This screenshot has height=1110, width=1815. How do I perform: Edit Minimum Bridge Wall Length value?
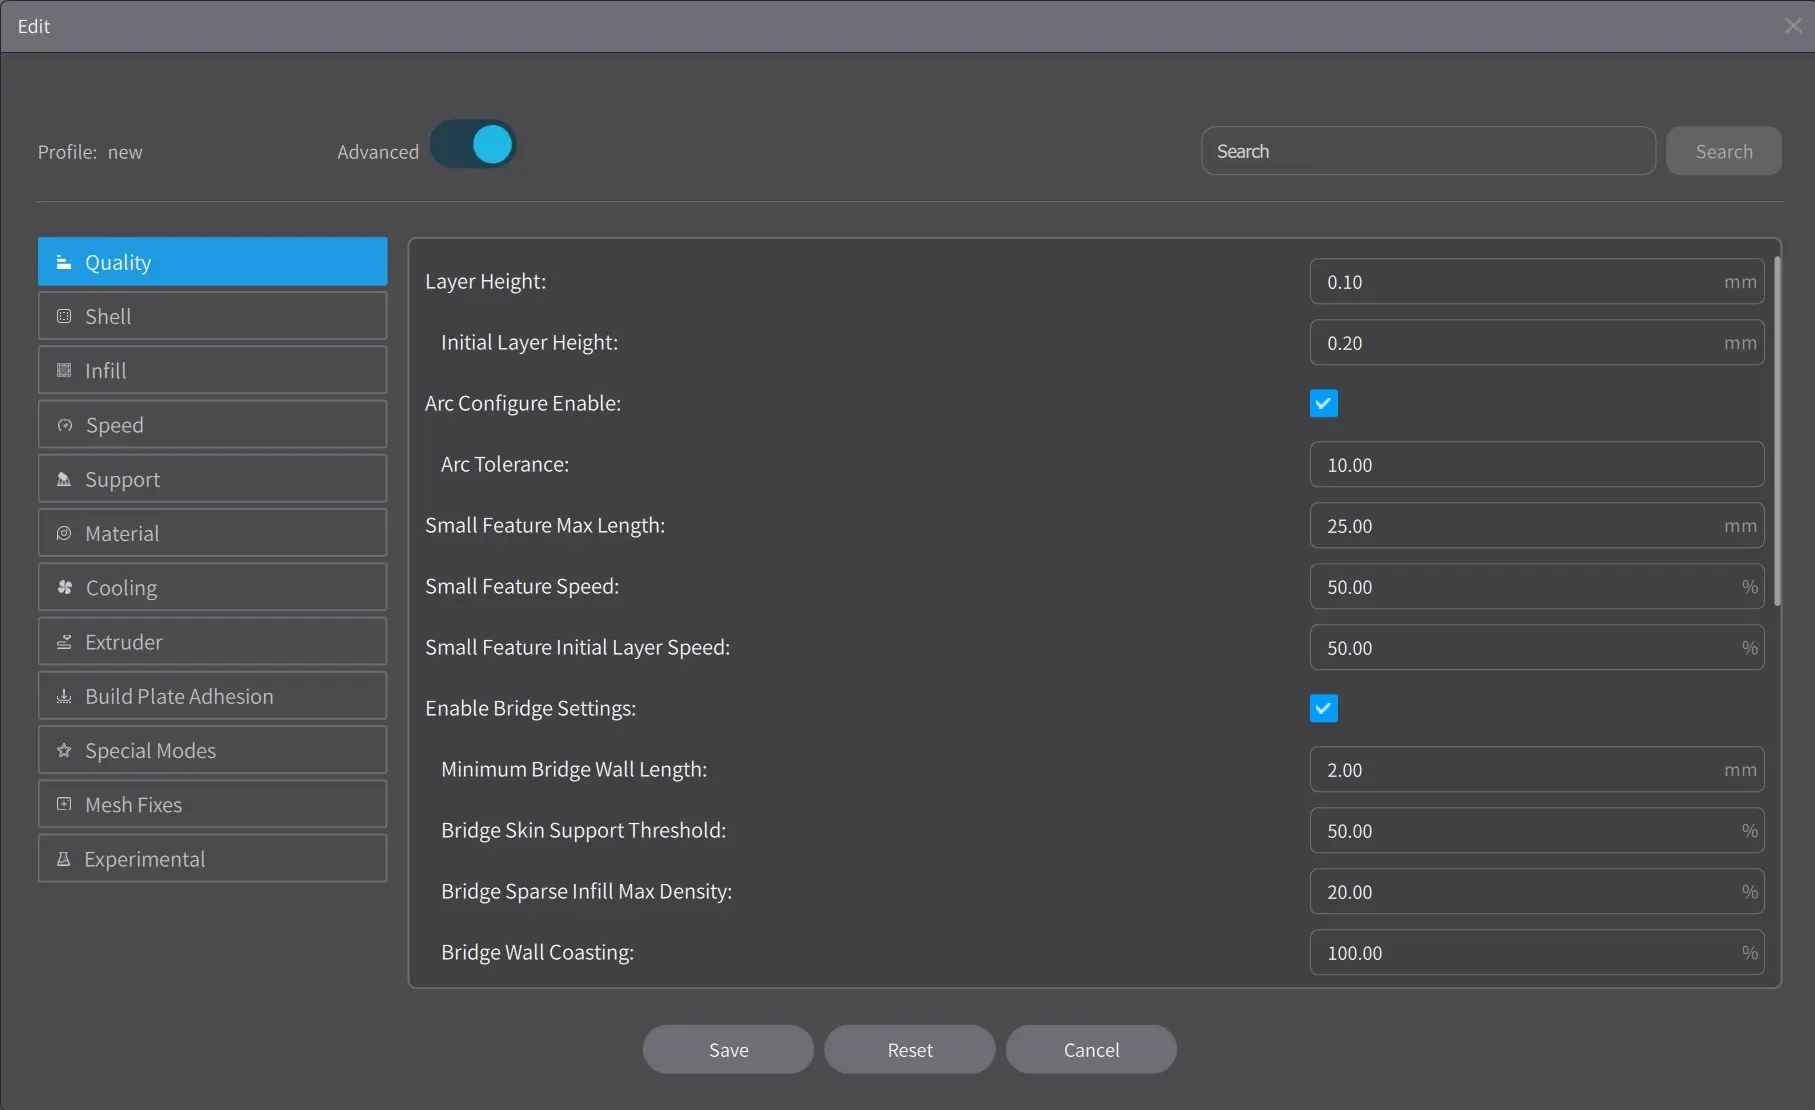click(1537, 770)
